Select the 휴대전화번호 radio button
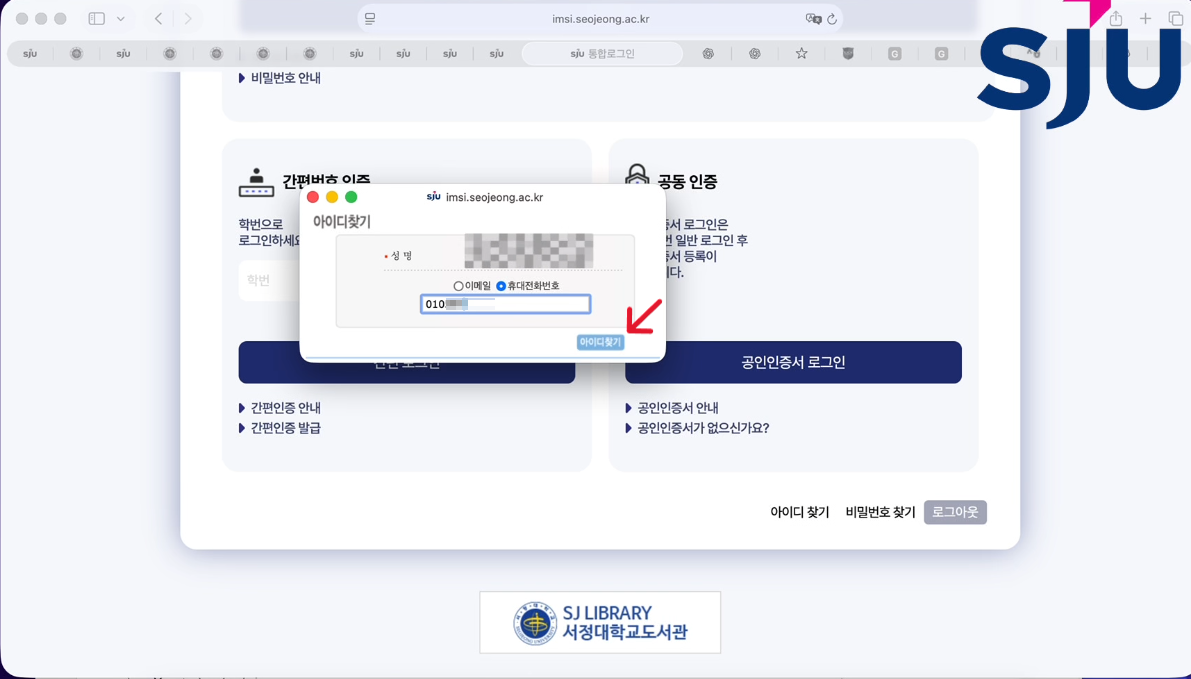This screenshot has height=679, width=1191. tap(501, 286)
